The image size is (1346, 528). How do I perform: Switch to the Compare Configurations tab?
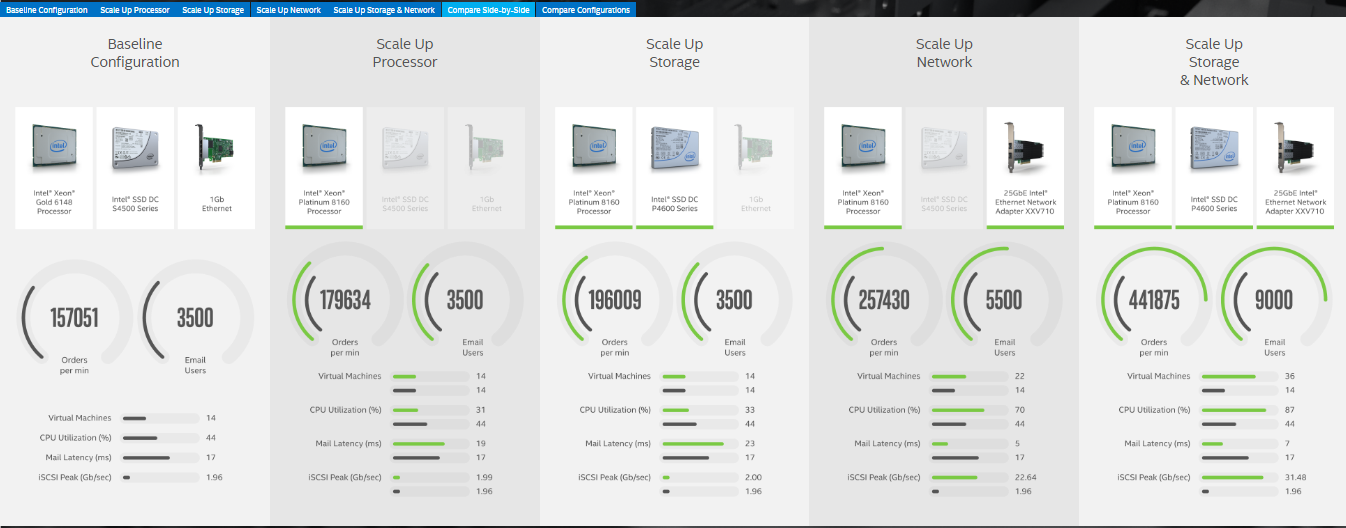586,9
